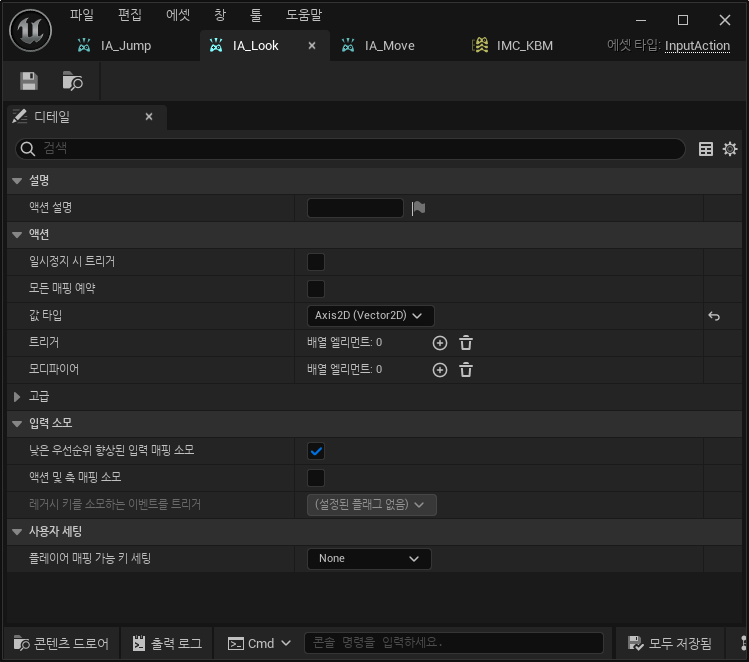The image size is (749, 662).
Task: Open the 설정된 플래그 없음 dropdown
Action: click(x=371, y=505)
